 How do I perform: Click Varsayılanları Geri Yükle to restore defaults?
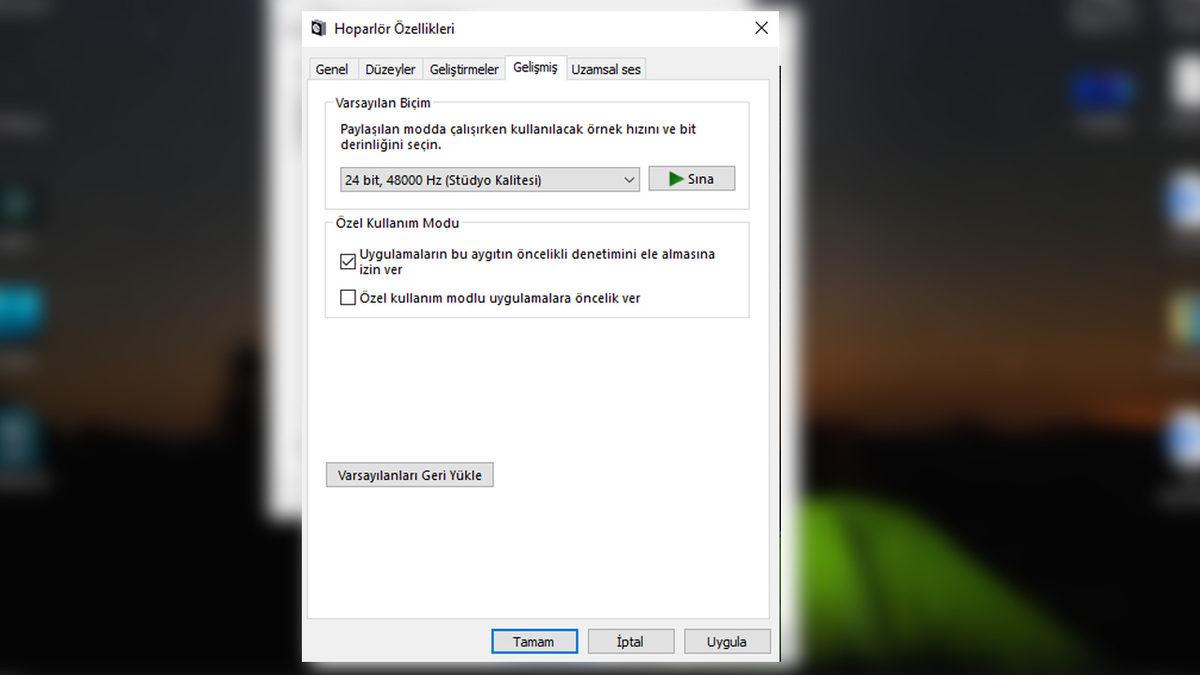(409, 474)
